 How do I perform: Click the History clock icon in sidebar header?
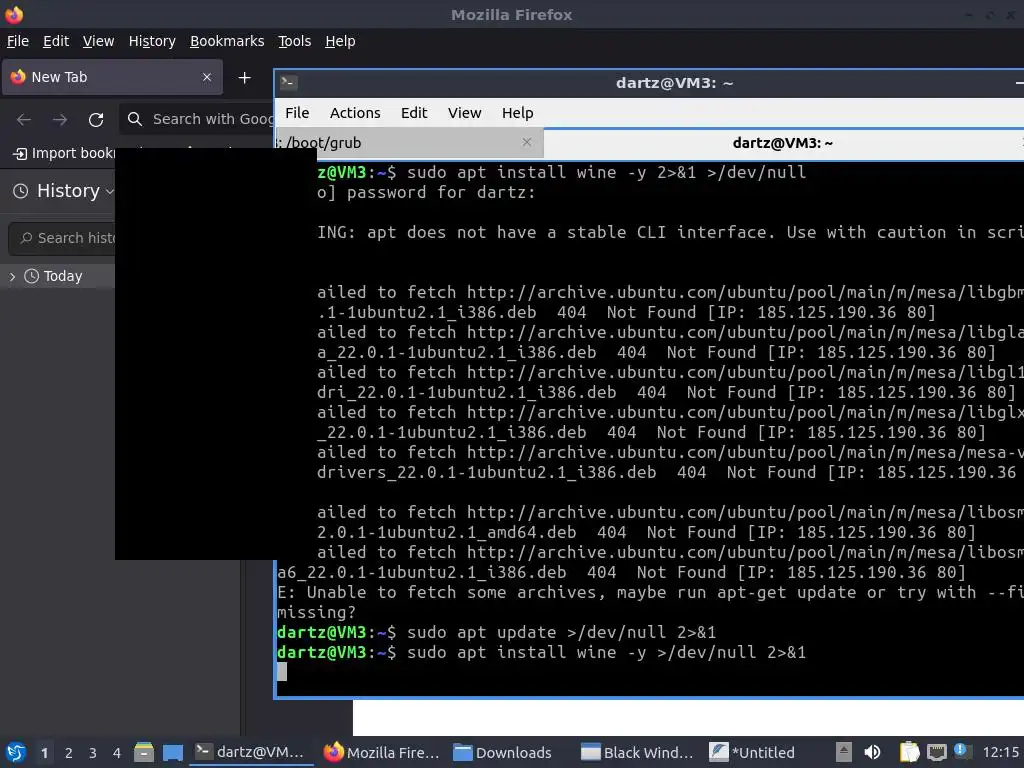click(x=21, y=191)
